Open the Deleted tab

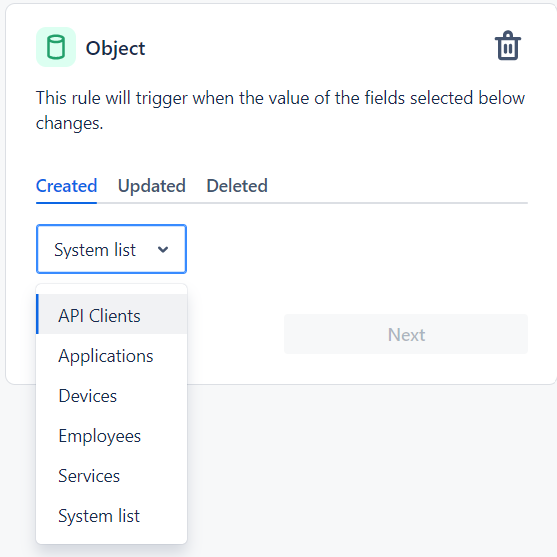click(x=237, y=186)
